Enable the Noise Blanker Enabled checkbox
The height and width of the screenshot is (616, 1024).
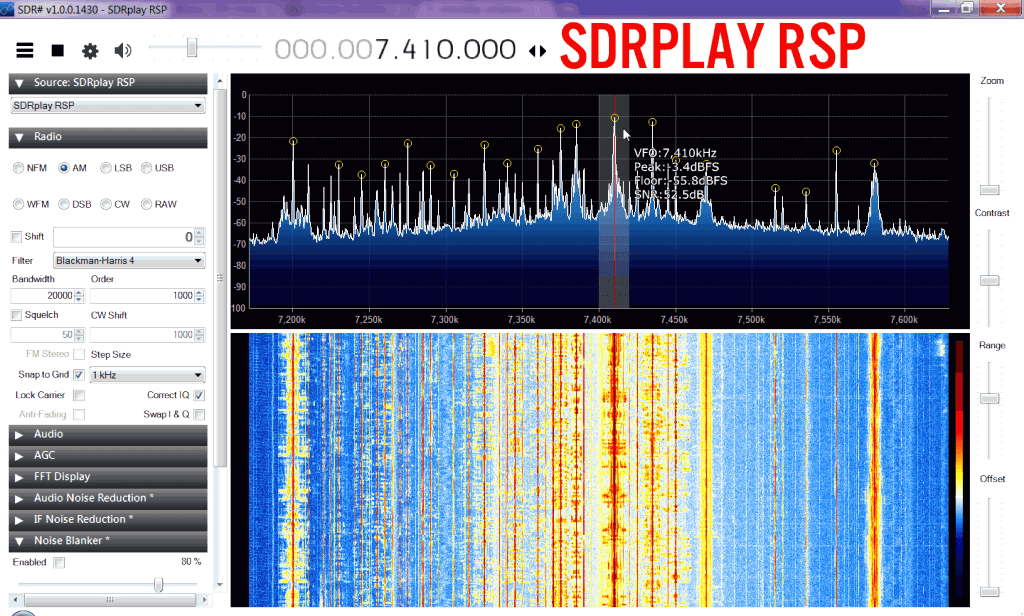coord(59,563)
